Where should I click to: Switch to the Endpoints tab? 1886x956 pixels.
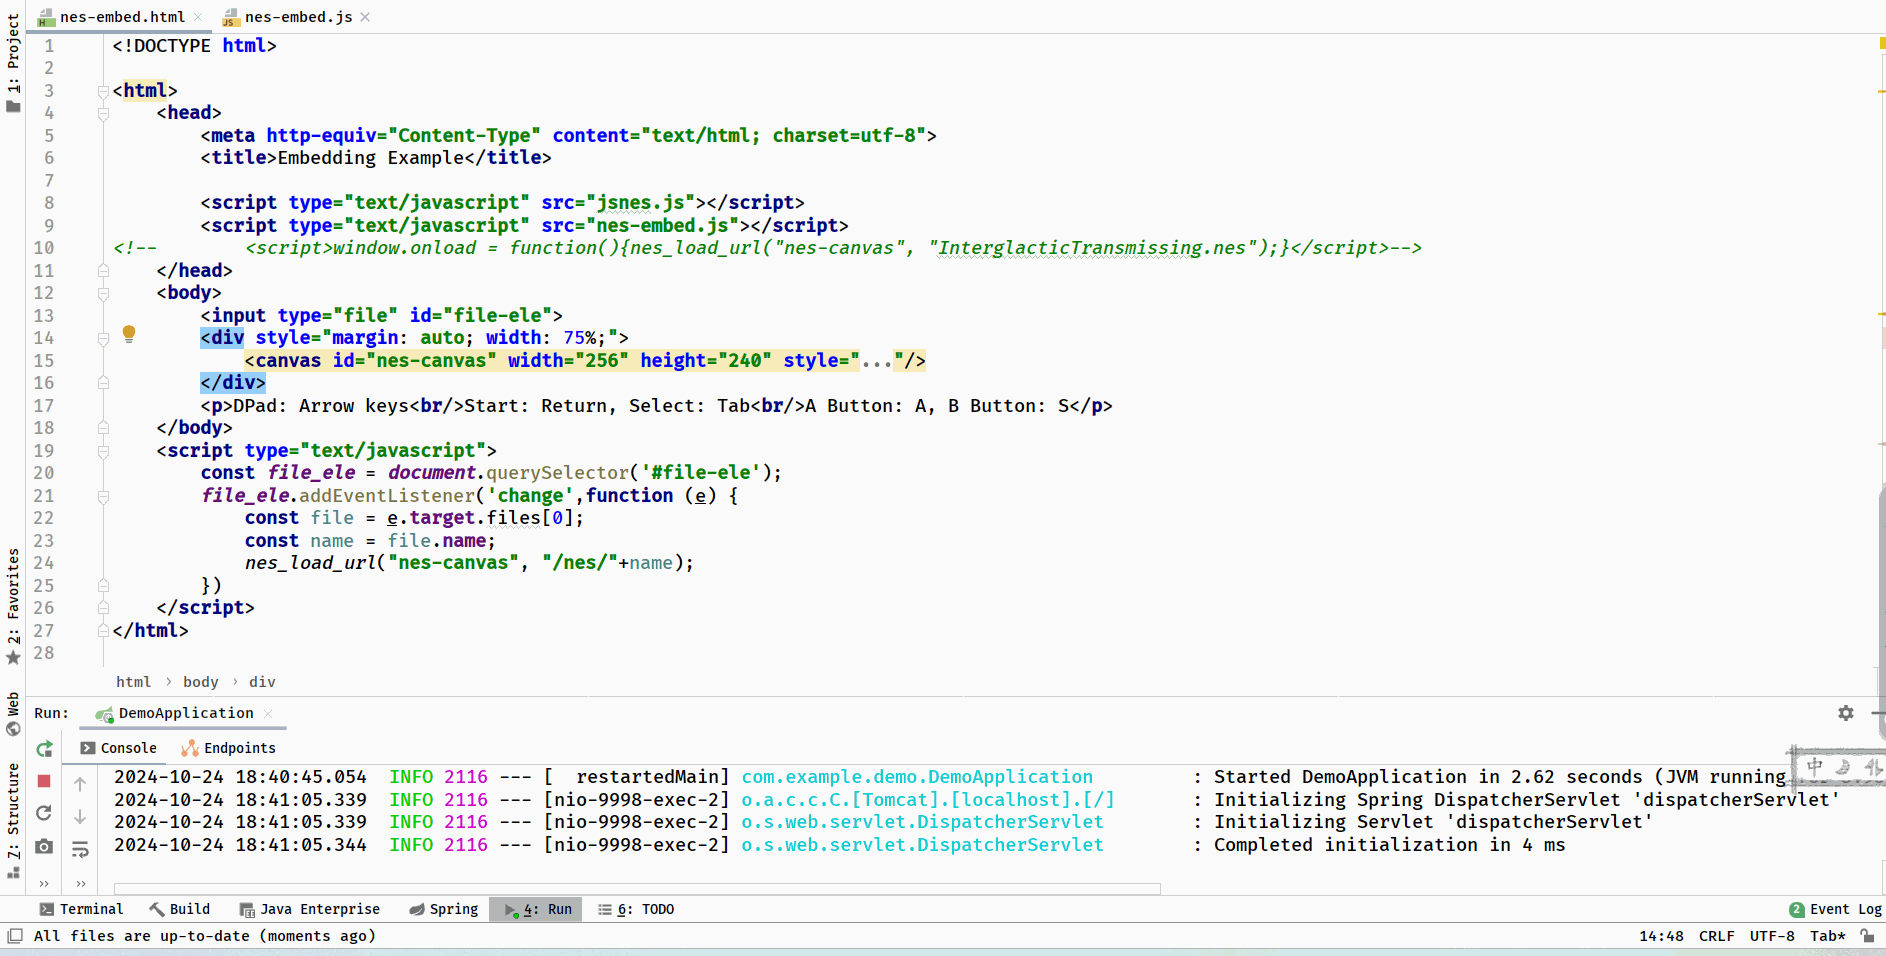pyautogui.click(x=229, y=748)
